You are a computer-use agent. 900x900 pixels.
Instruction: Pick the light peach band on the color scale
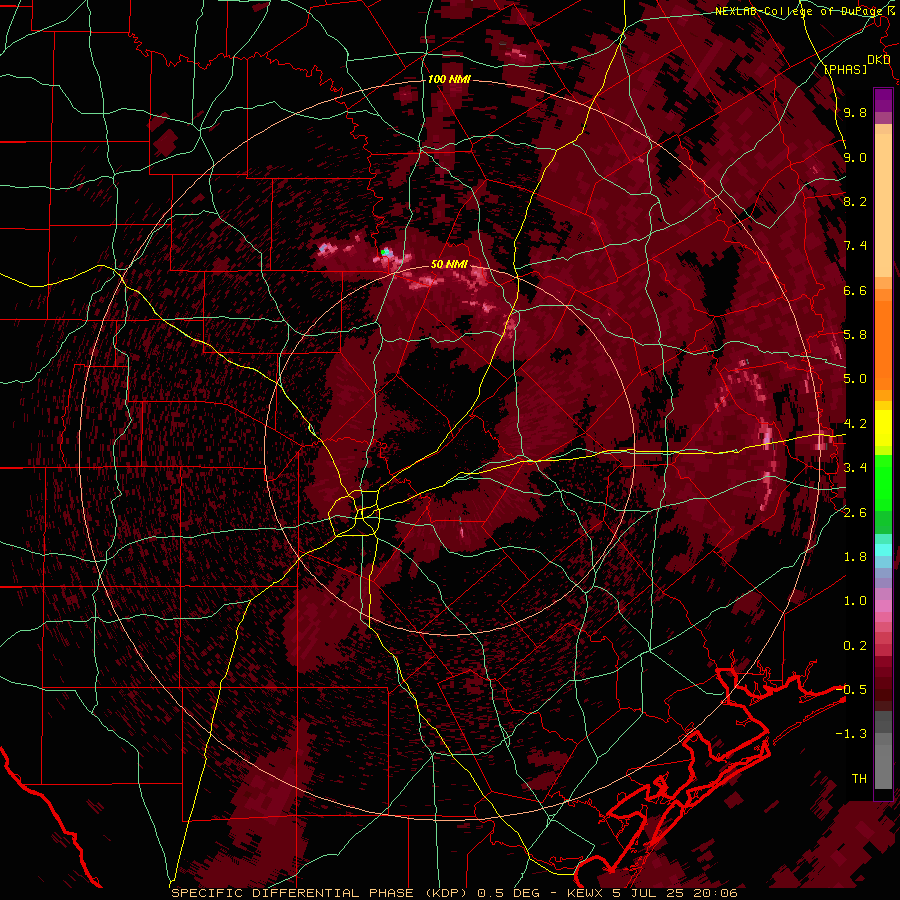pyautogui.click(x=883, y=207)
